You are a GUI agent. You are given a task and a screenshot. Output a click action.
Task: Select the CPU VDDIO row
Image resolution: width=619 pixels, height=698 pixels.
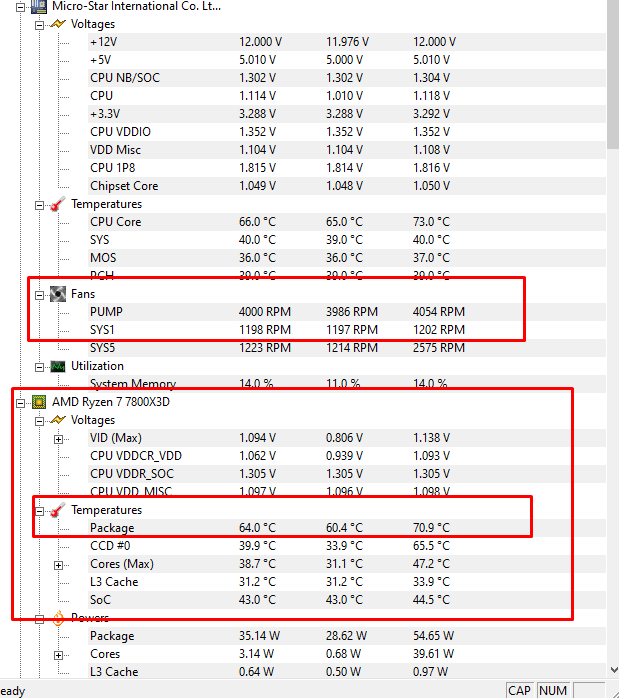point(347,132)
